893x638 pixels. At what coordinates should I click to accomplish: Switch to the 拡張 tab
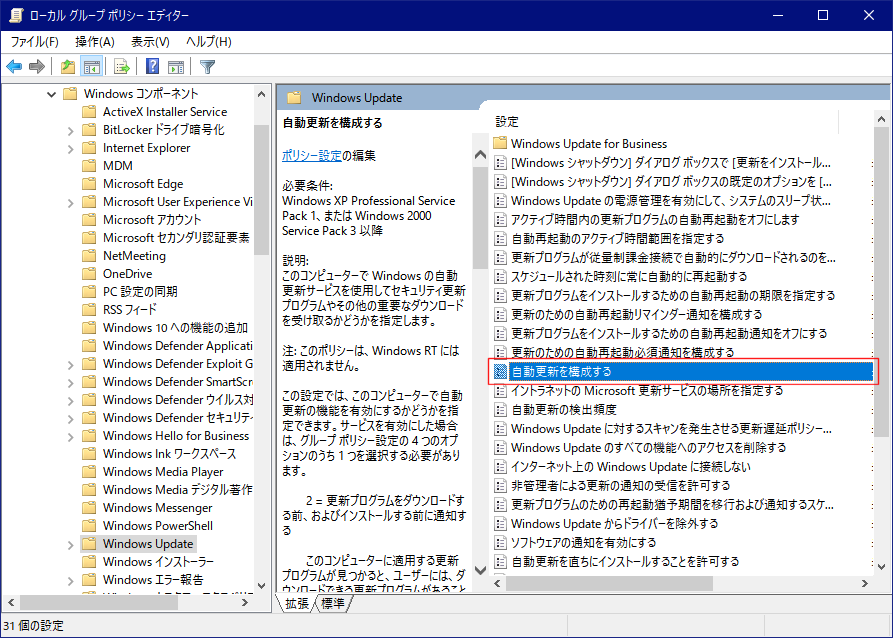pos(297,603)
